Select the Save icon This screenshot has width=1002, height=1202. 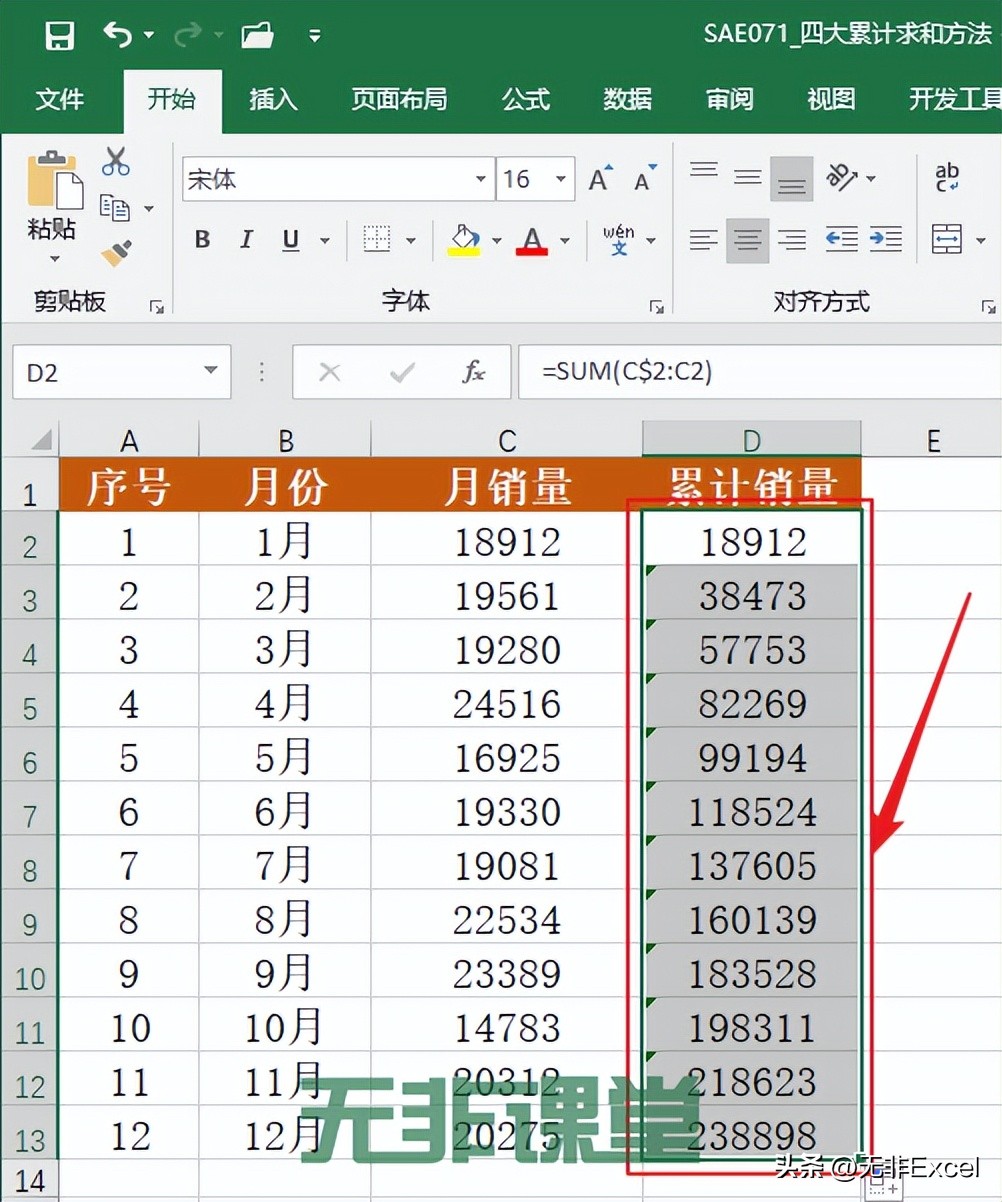click(59, 33)
